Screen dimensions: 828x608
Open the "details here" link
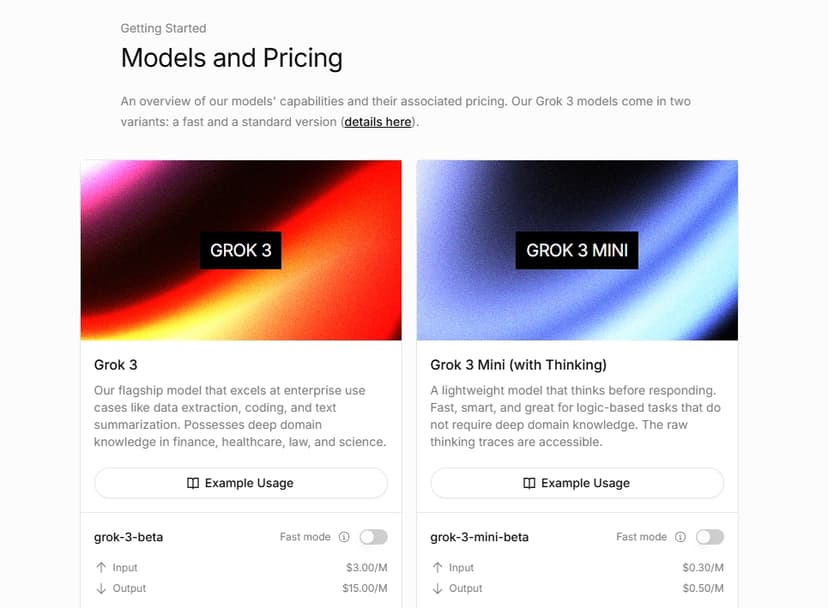[378, 122]
